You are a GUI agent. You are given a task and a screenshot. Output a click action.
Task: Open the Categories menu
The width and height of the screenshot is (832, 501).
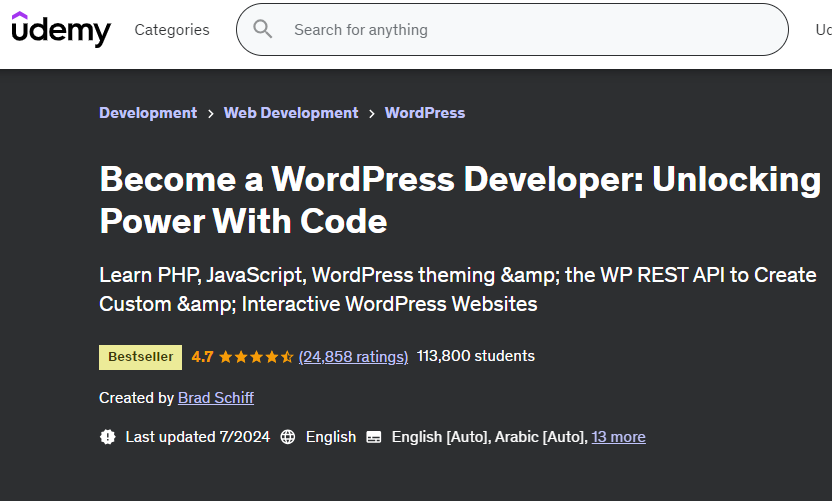coord(172,30)
